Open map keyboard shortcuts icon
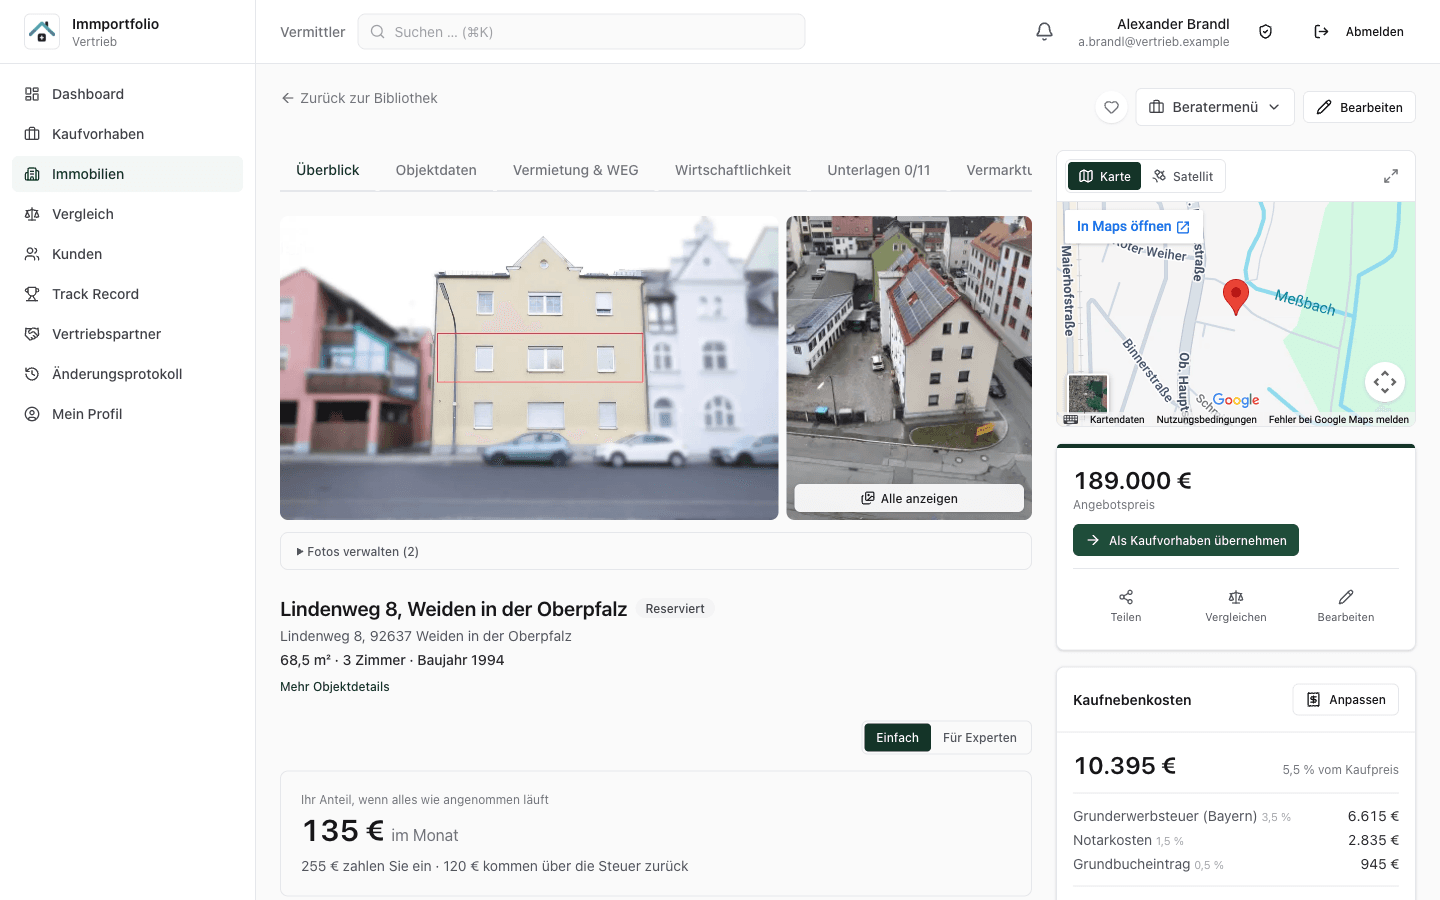The width and height of the screenshot is (1440, 900). click(x=1071, y=420)
